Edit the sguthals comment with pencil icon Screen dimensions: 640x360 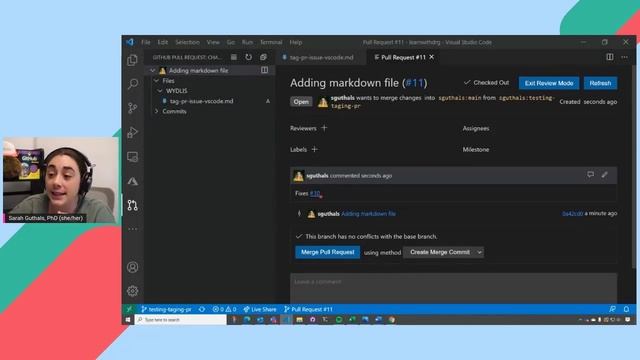pyautogui.click(x=604, y=175)
